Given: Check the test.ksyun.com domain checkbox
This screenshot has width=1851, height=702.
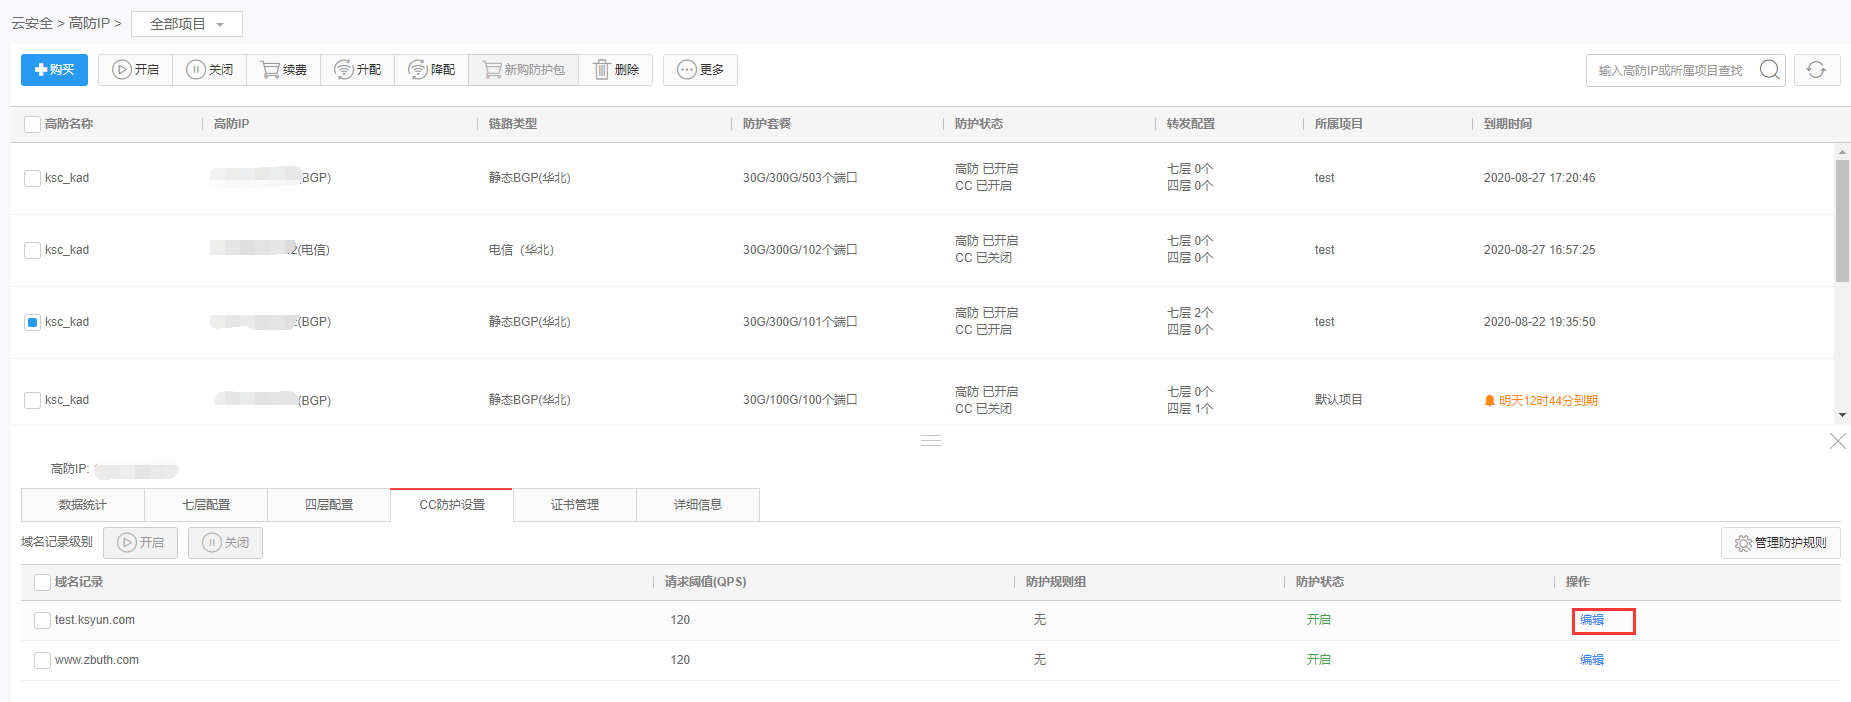Looking at the screenshot, I should pyautogui.click(x=42, y=620).
